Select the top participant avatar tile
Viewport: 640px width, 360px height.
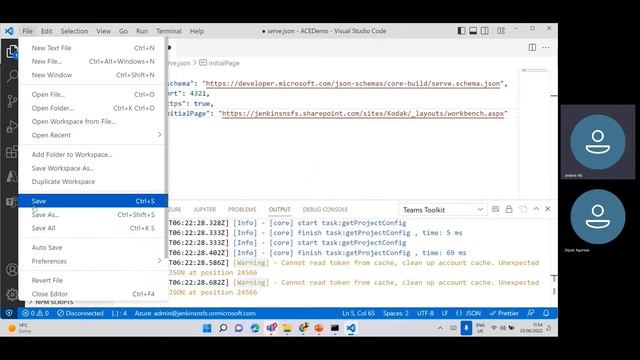point(598,142)
